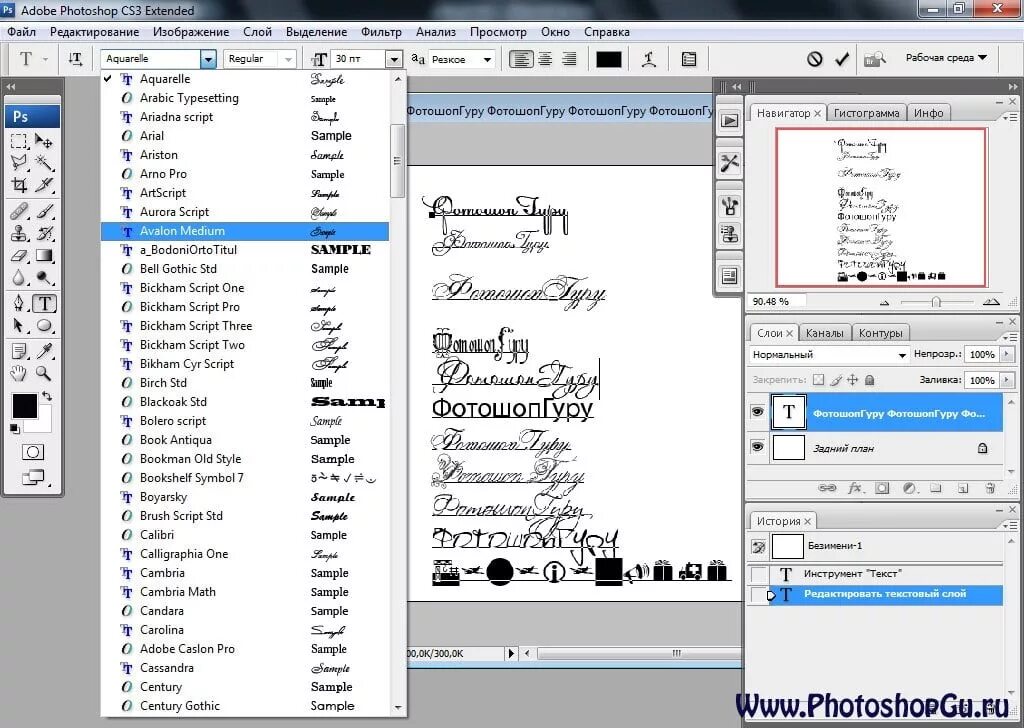Switch to the Контуры tab
The width and height of the screenshot is (1024, 728).
880,333
